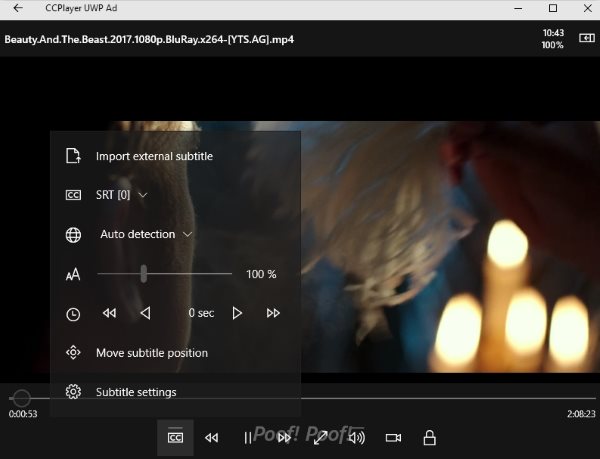Viewport: 600px width, 459px height.
Task: Click the 10:43 clock display
Action: click(553, 33)
